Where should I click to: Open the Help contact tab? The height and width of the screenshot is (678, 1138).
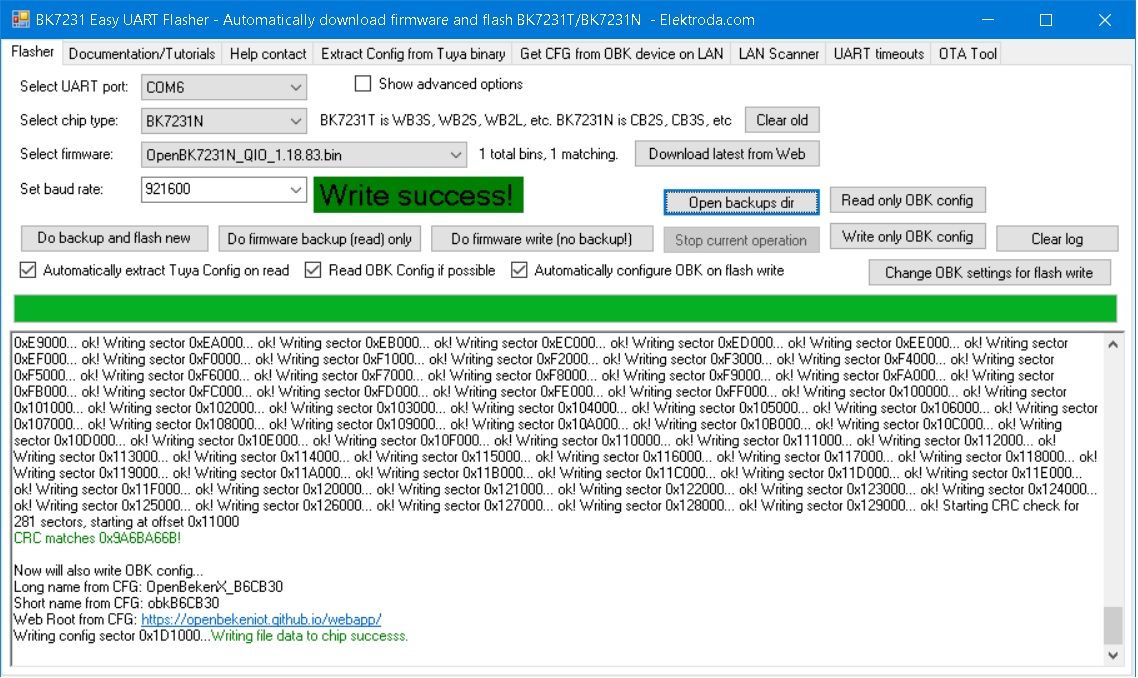click(268, 54)
